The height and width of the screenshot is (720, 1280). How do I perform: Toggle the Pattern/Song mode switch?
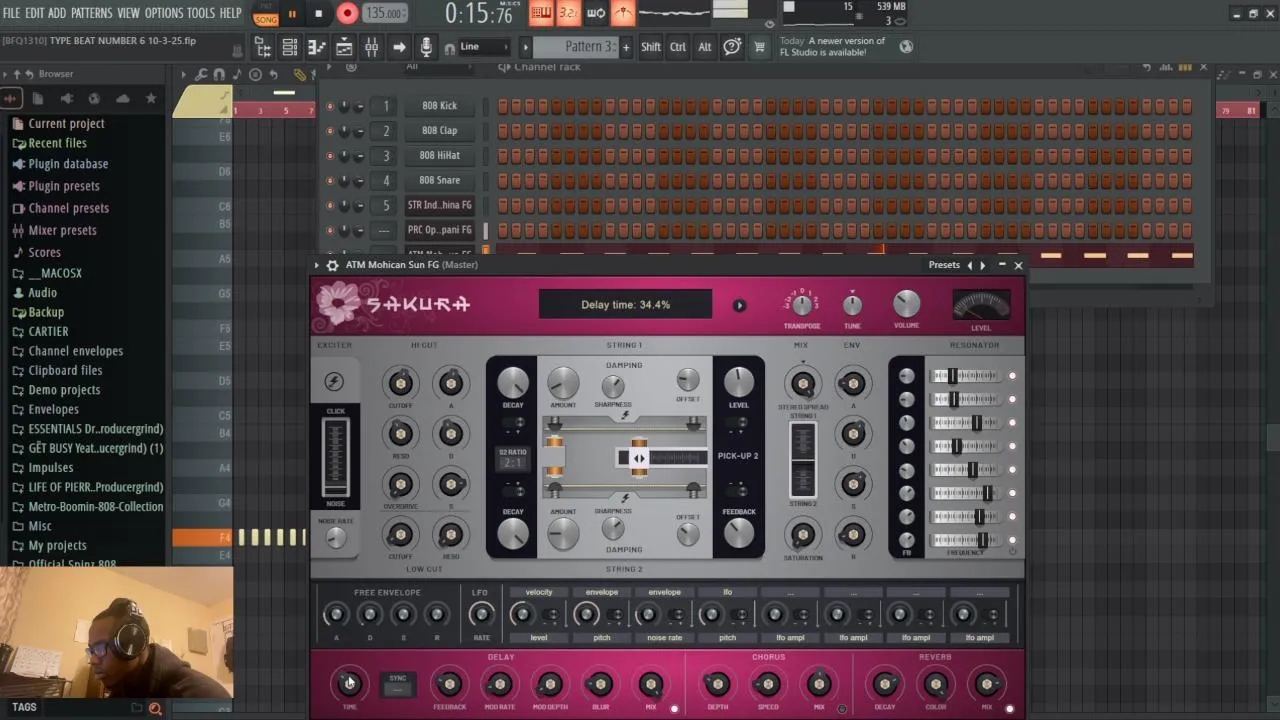point(266,14)
